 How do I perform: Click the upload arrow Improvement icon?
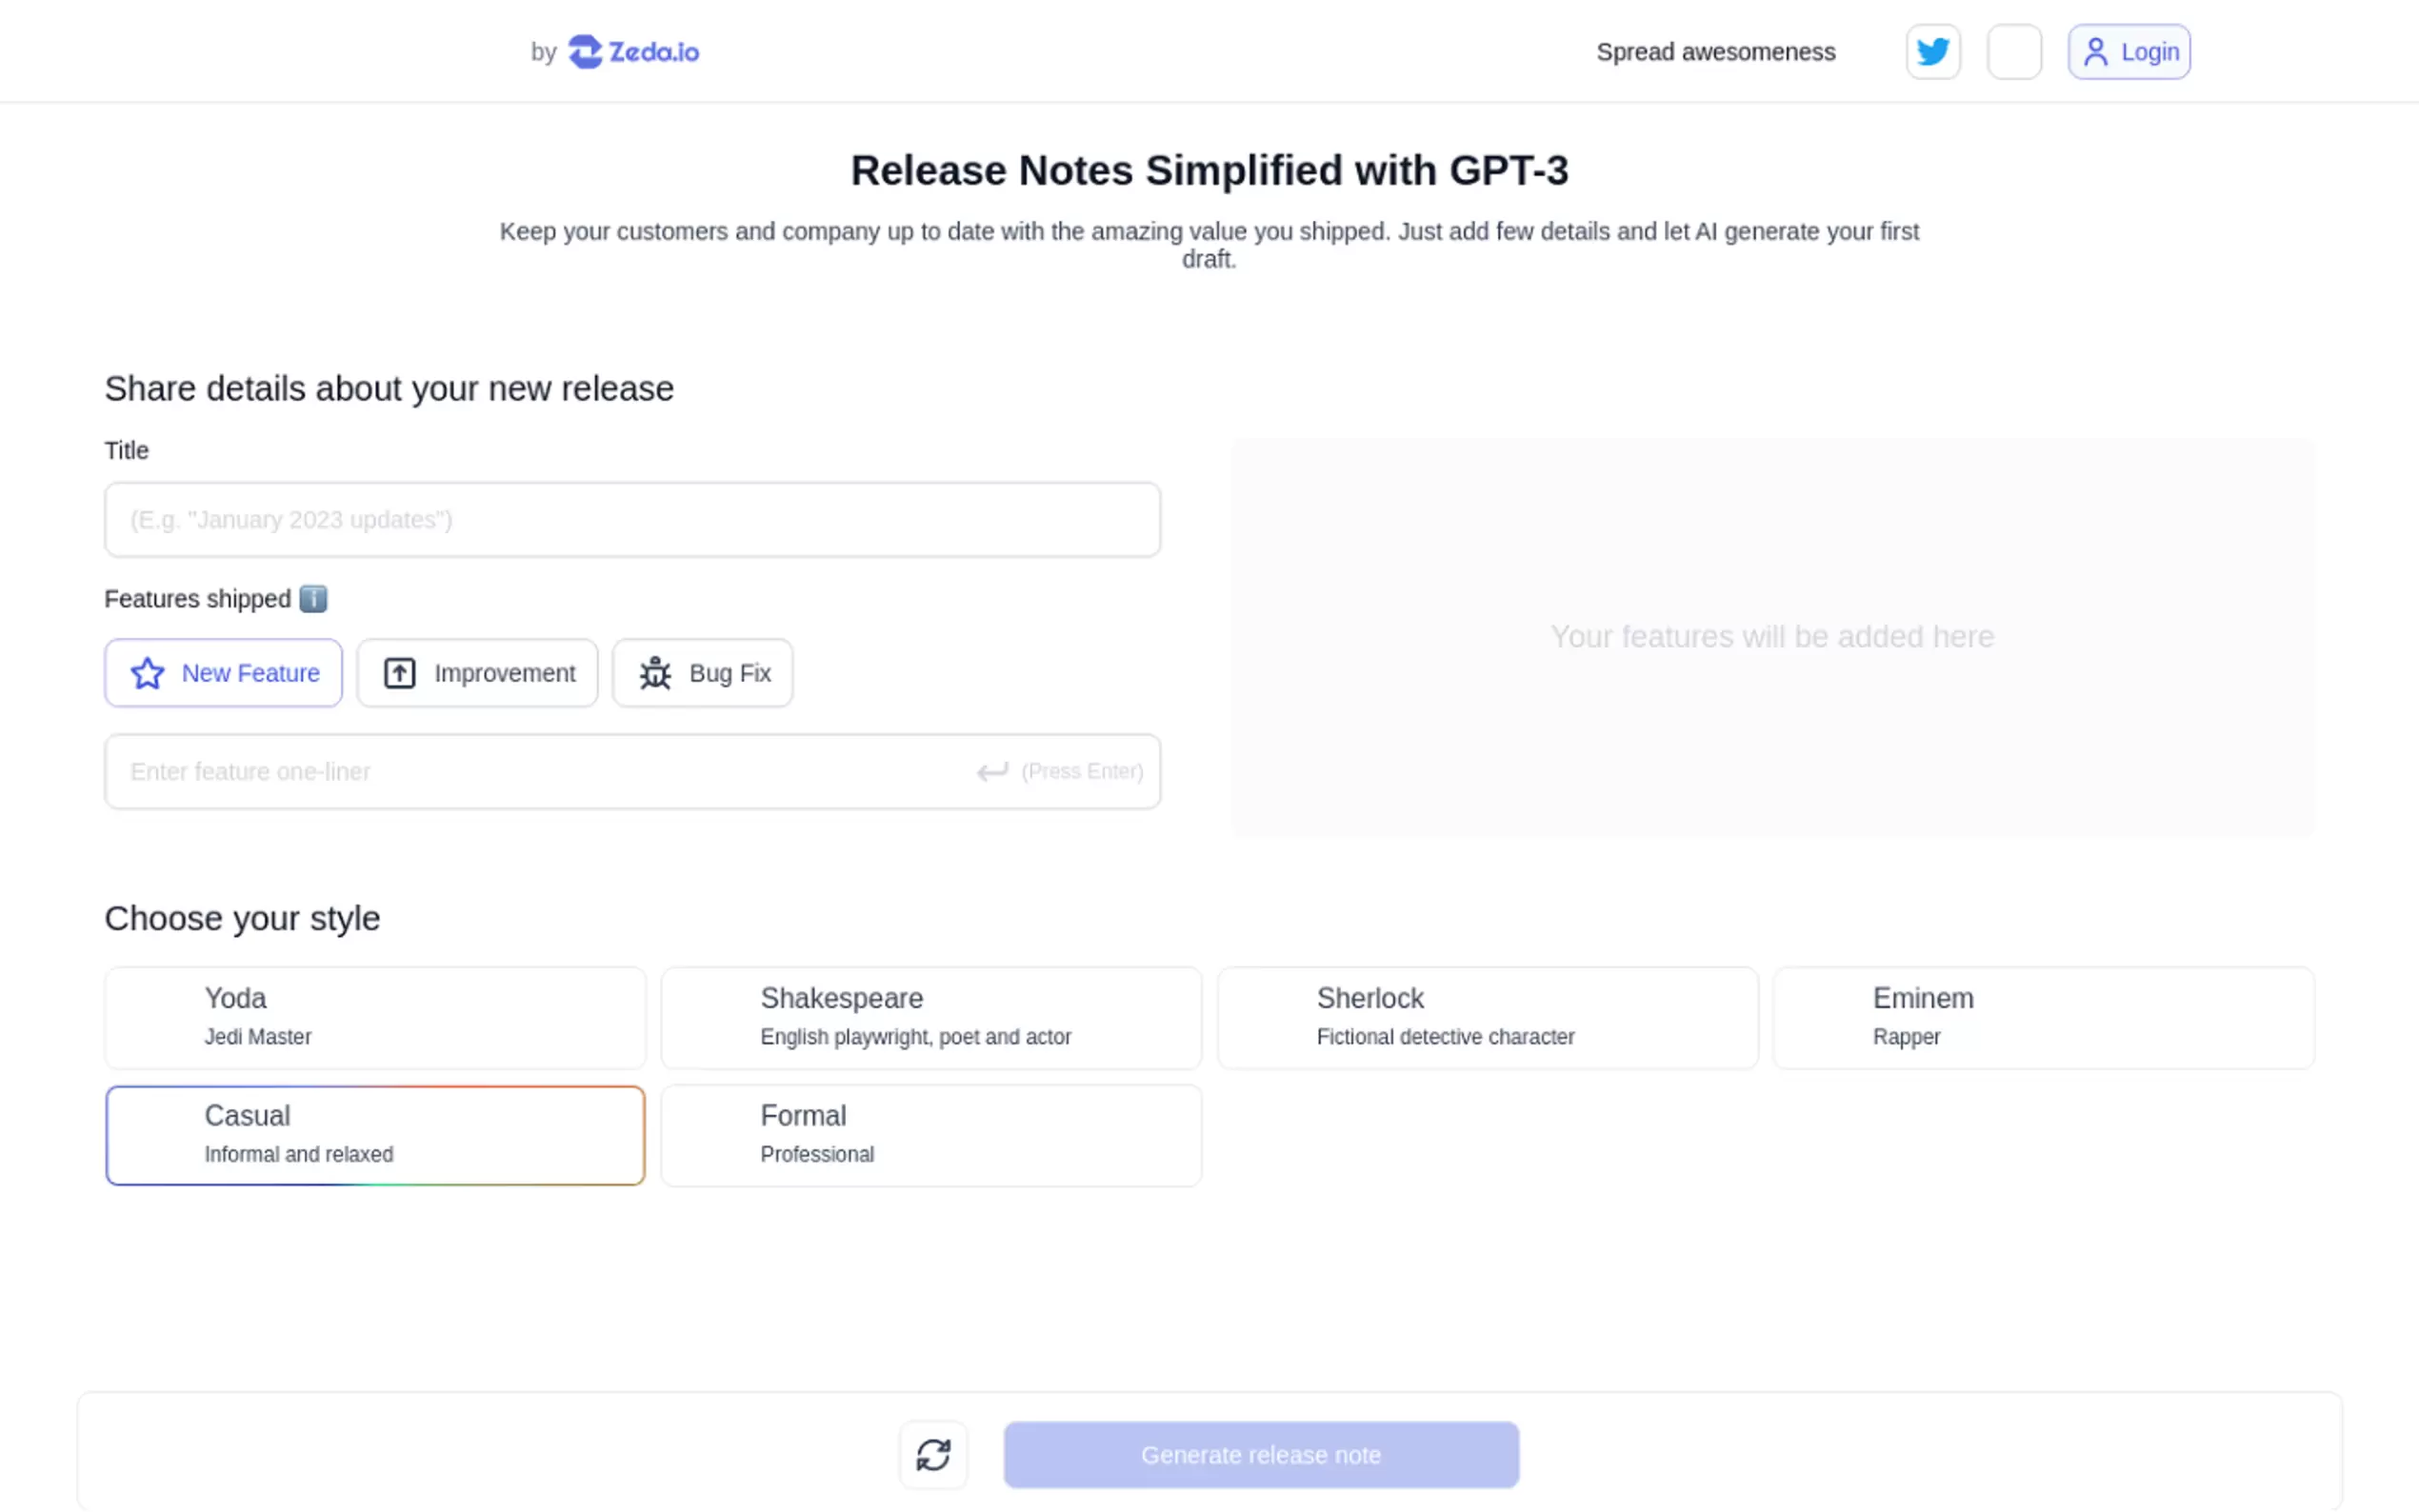400,673
